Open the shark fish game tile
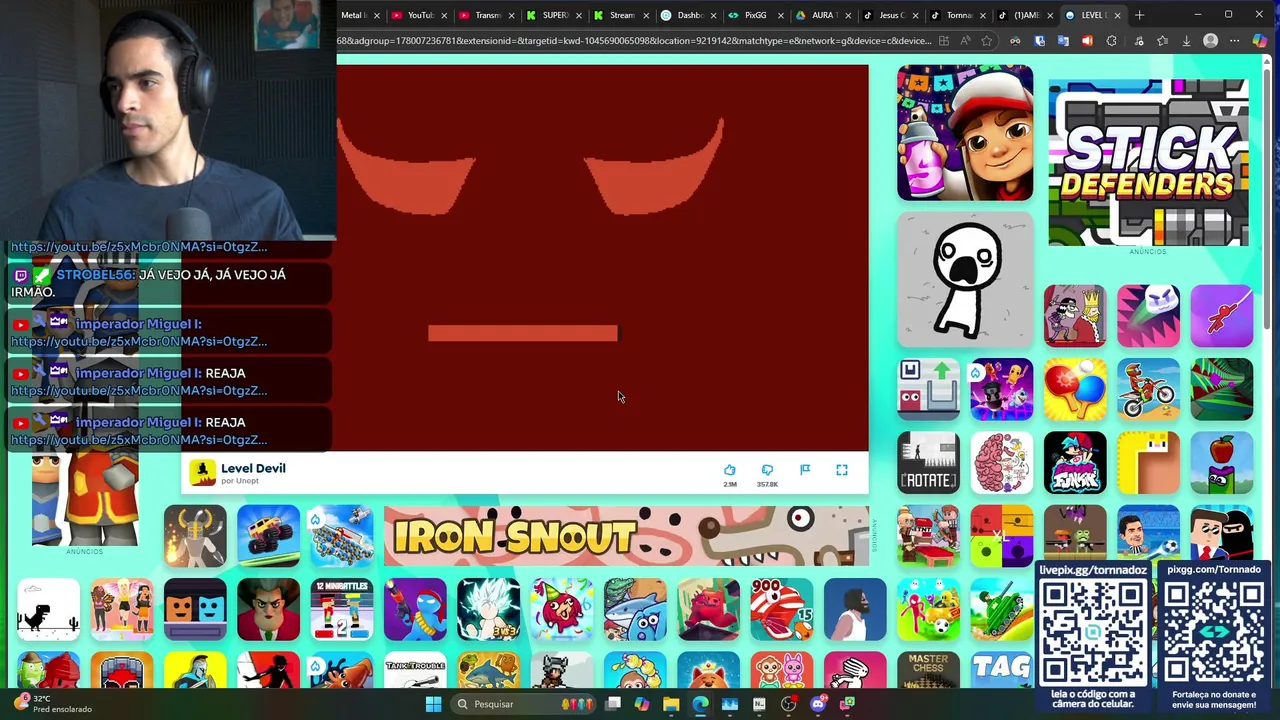 coord(634,609)
